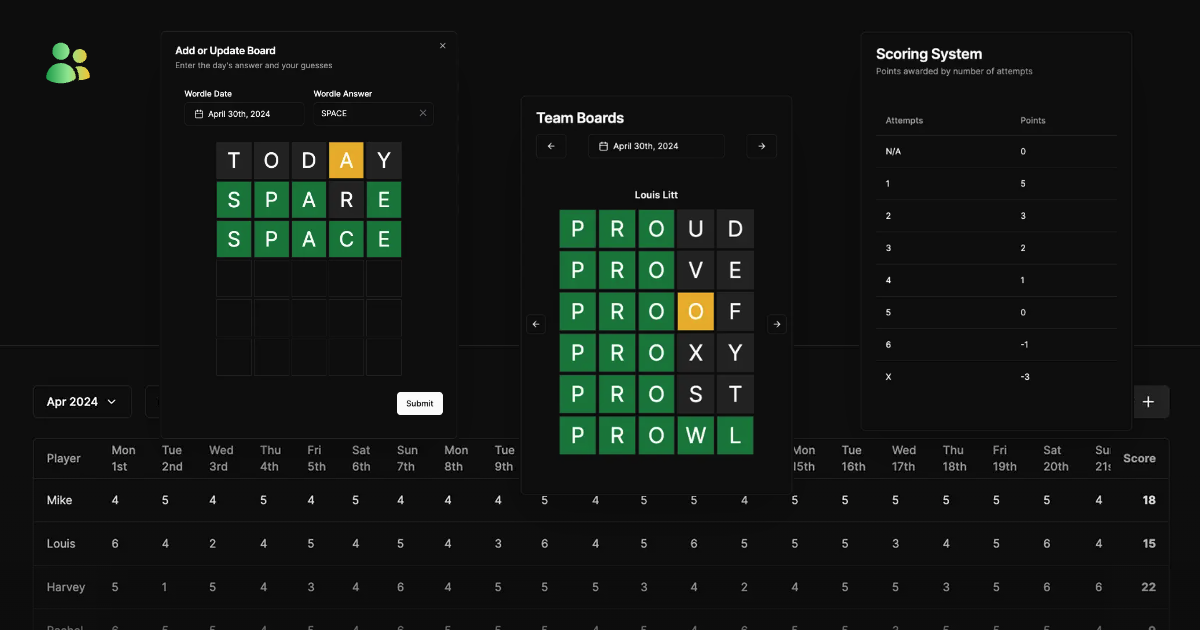Click the left arrow beside Louis Litt's board
1200x630 pixels.
tap(536, 323)
